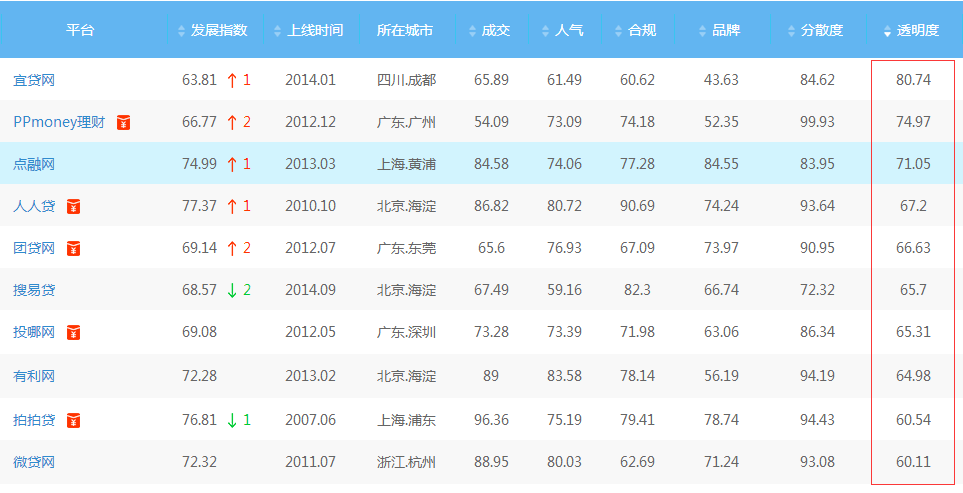Viewport: 963px width, 493px height.
Task: Sort by 透明度 header label
Action: 918,30
